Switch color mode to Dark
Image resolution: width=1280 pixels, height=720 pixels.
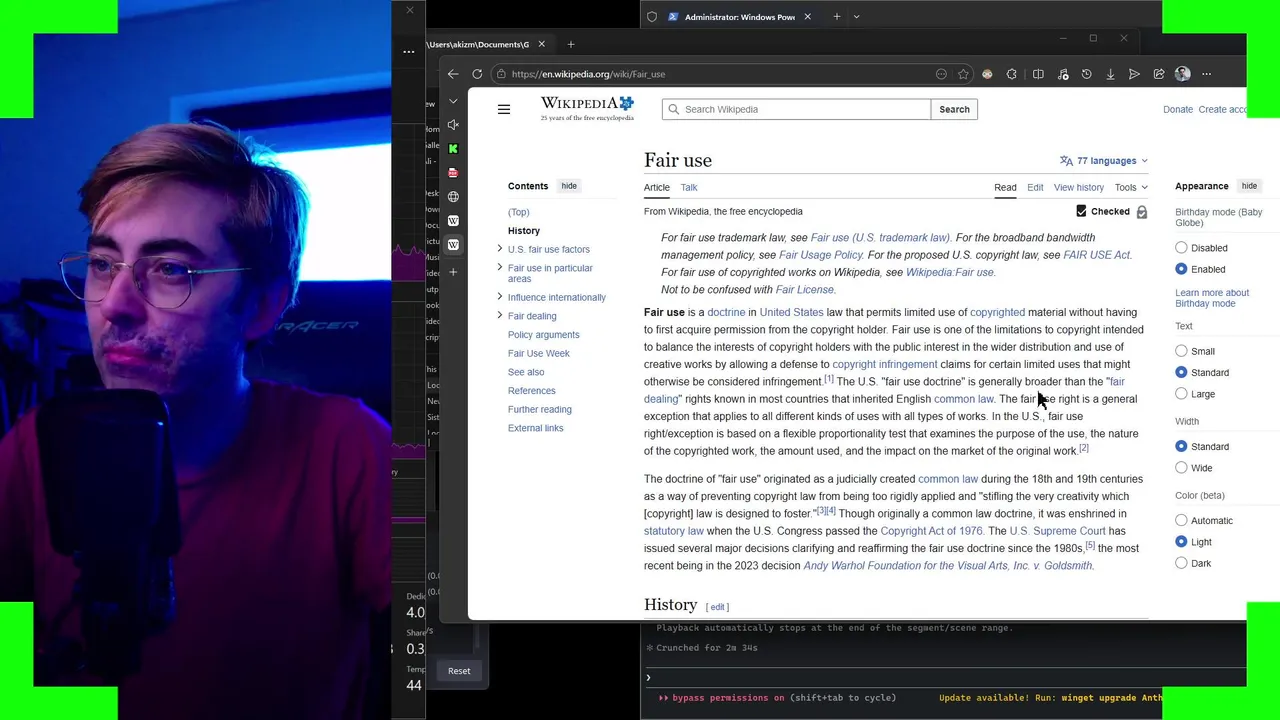(x=1181, y=563)
